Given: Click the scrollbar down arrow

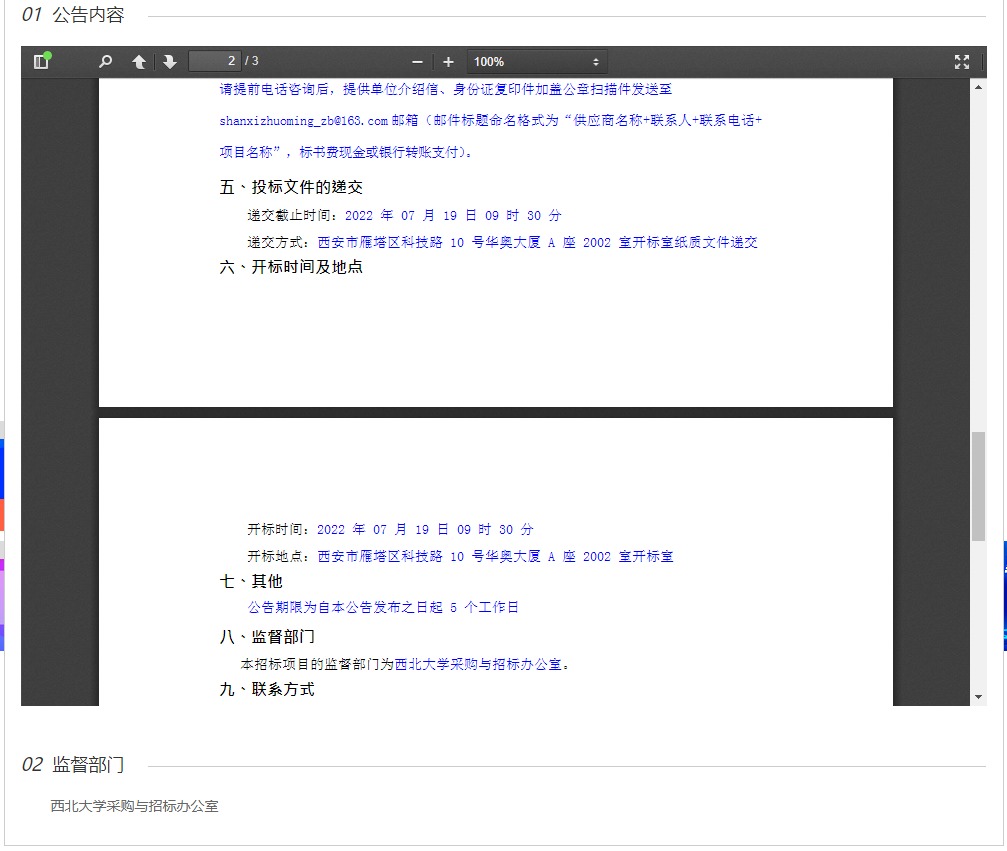Looking at the screenshot, I should (978, 697).
